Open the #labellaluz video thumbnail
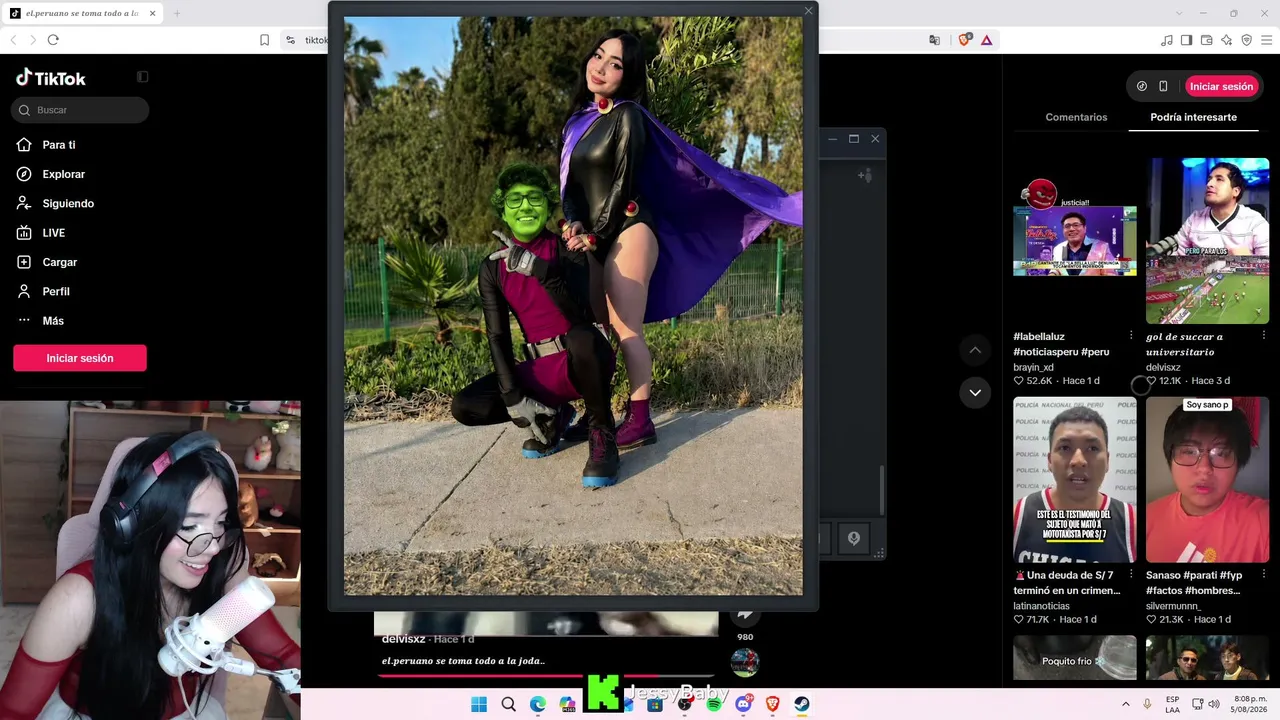 [x=1075, y=241]
